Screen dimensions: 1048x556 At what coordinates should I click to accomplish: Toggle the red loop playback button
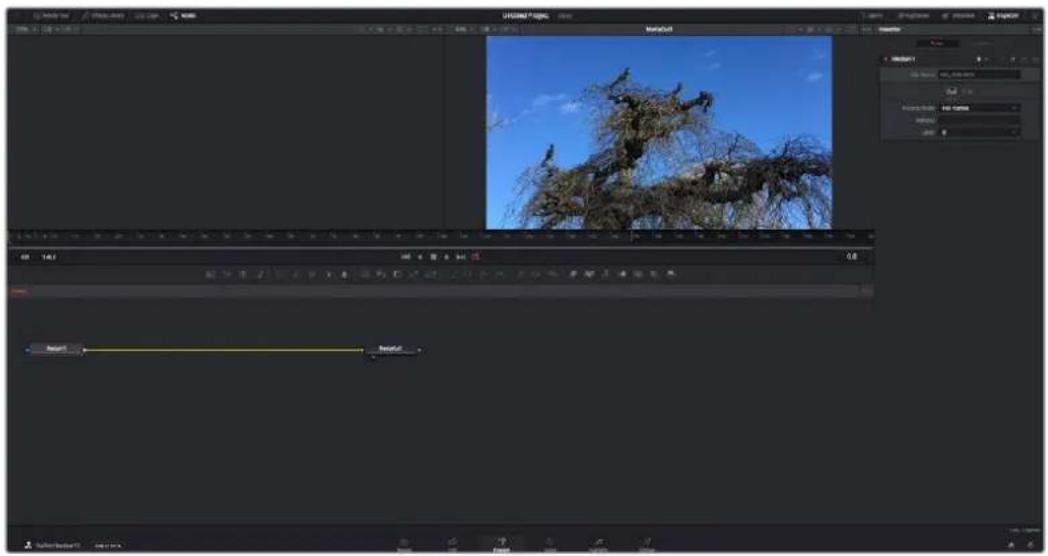[x=476, y=257]
